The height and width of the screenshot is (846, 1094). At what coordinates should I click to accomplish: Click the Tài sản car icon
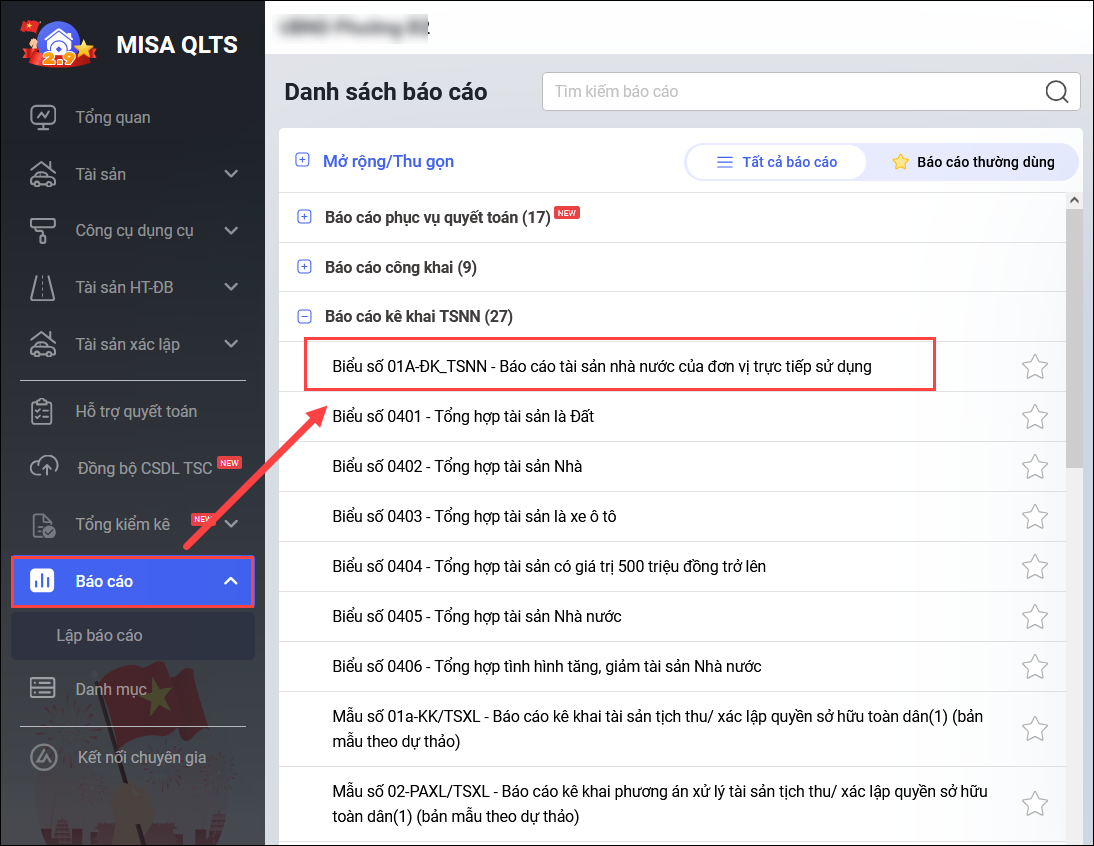click(43, 174)
